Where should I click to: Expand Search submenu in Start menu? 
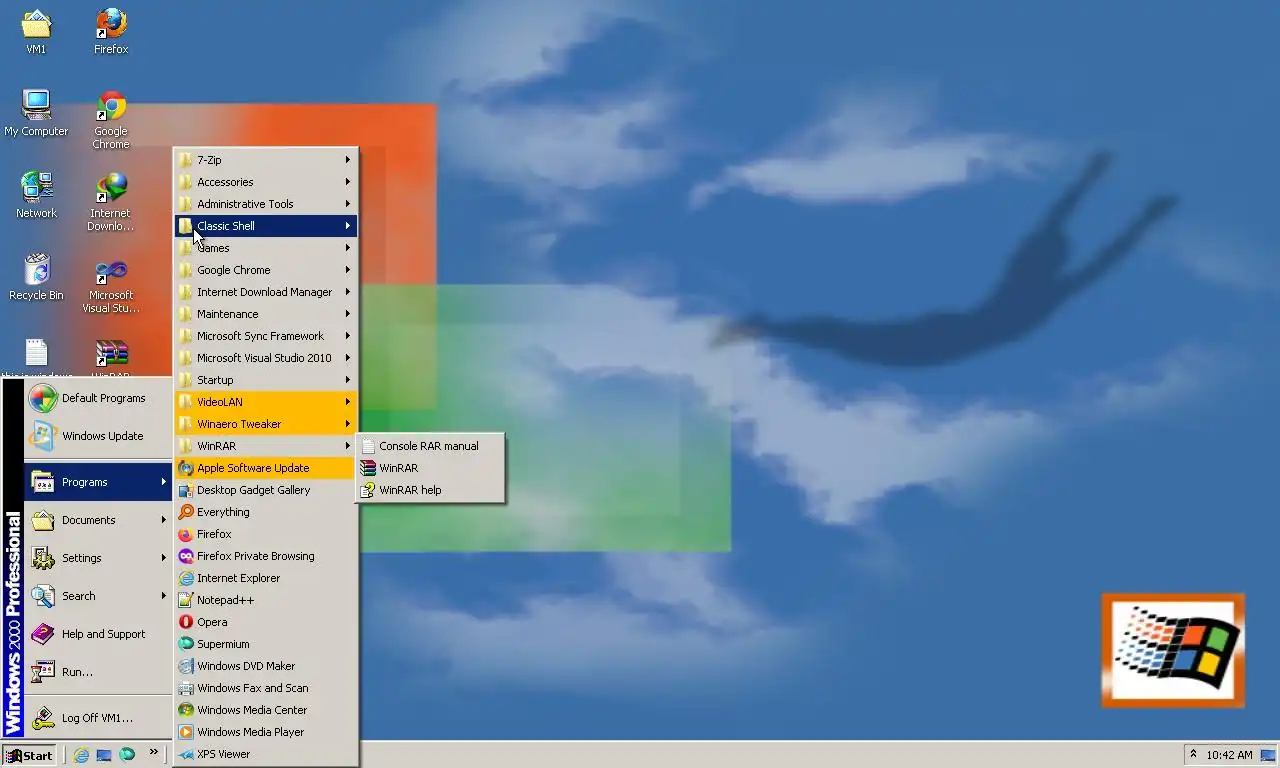tap(98, 596)
